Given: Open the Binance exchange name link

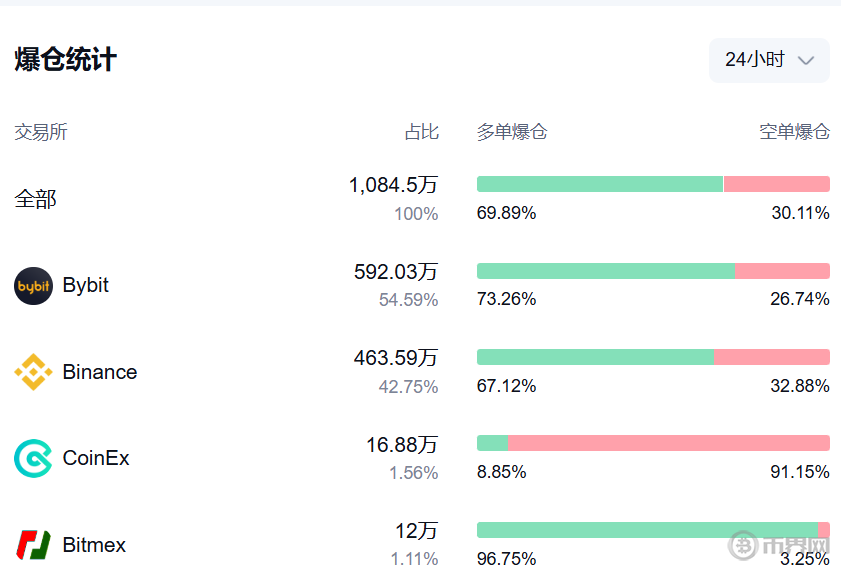Looking at the screenshot, I should point(100,372).
